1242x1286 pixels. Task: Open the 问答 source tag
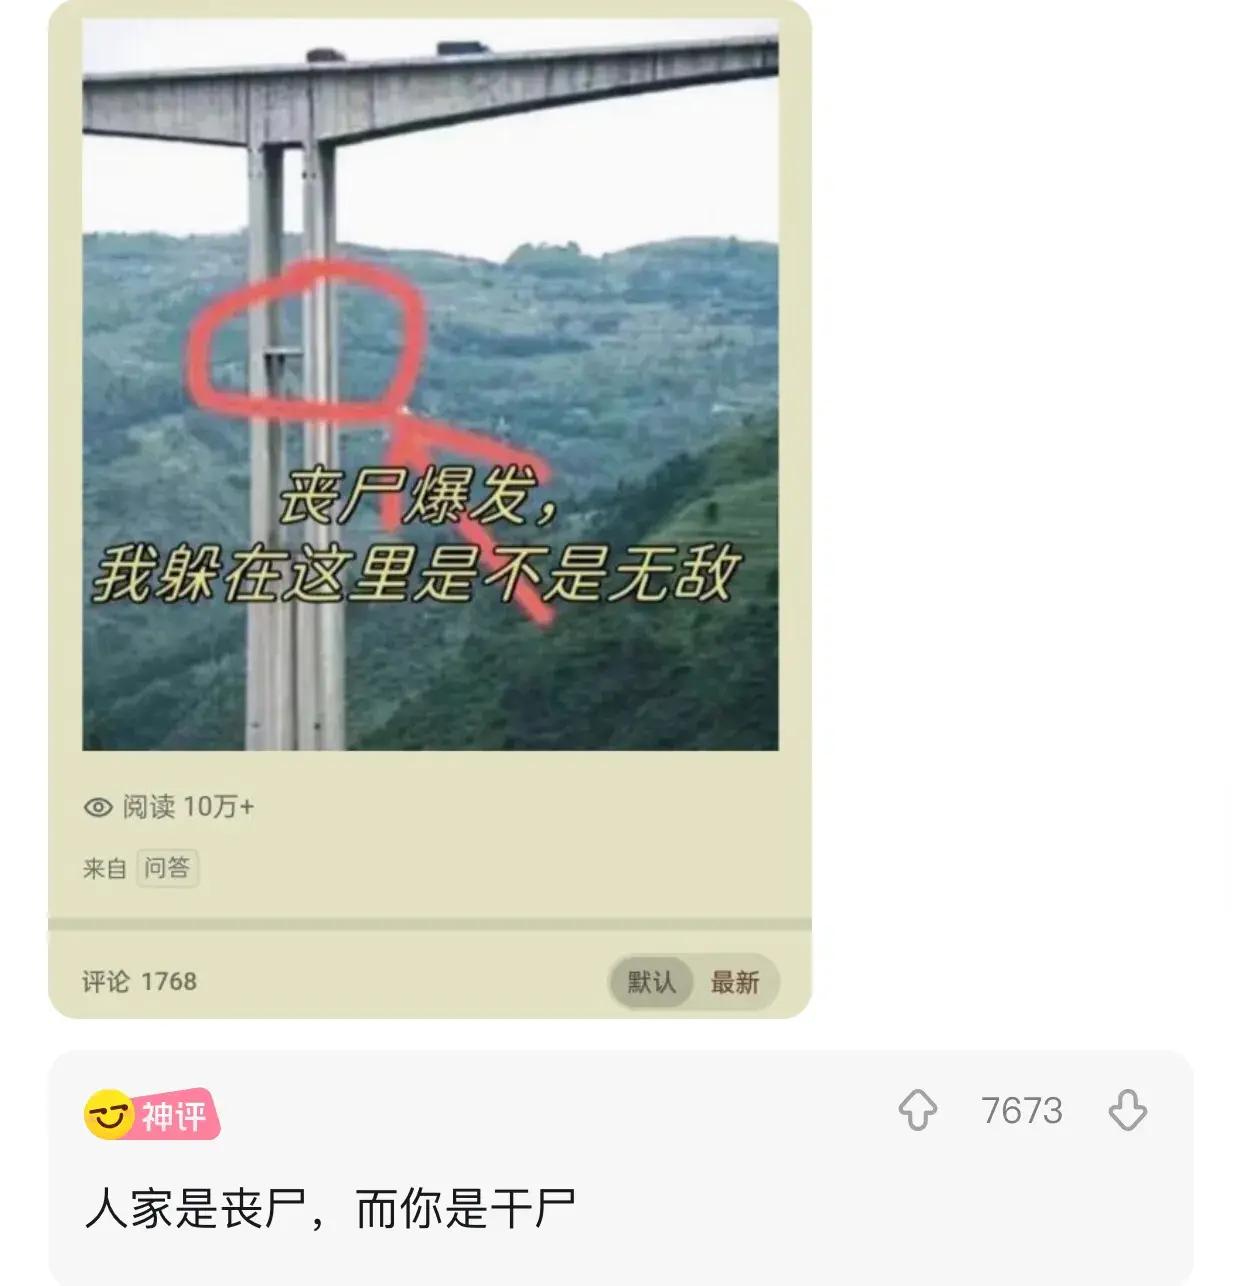point(167,868)
